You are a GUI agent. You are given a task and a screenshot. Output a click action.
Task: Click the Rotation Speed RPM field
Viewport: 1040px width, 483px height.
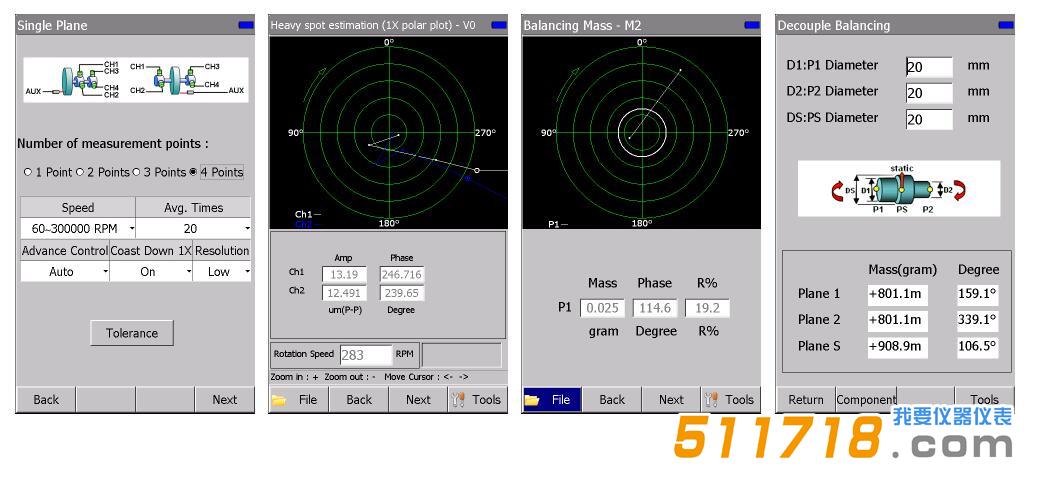click(x=365, y=355)
